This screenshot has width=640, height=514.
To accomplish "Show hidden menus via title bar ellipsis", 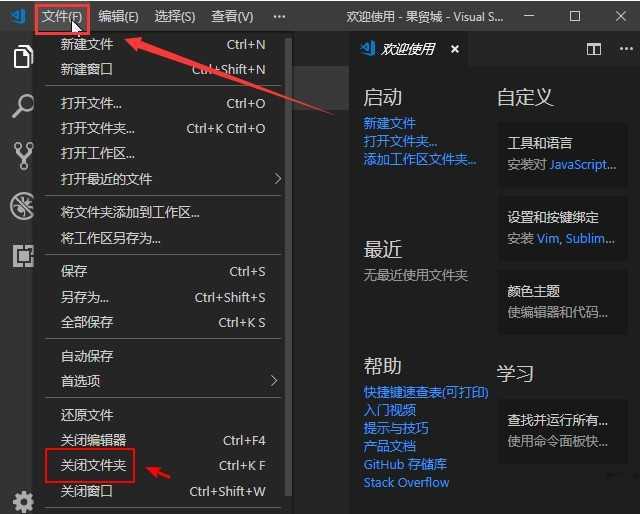I will [x=279, y=17].
